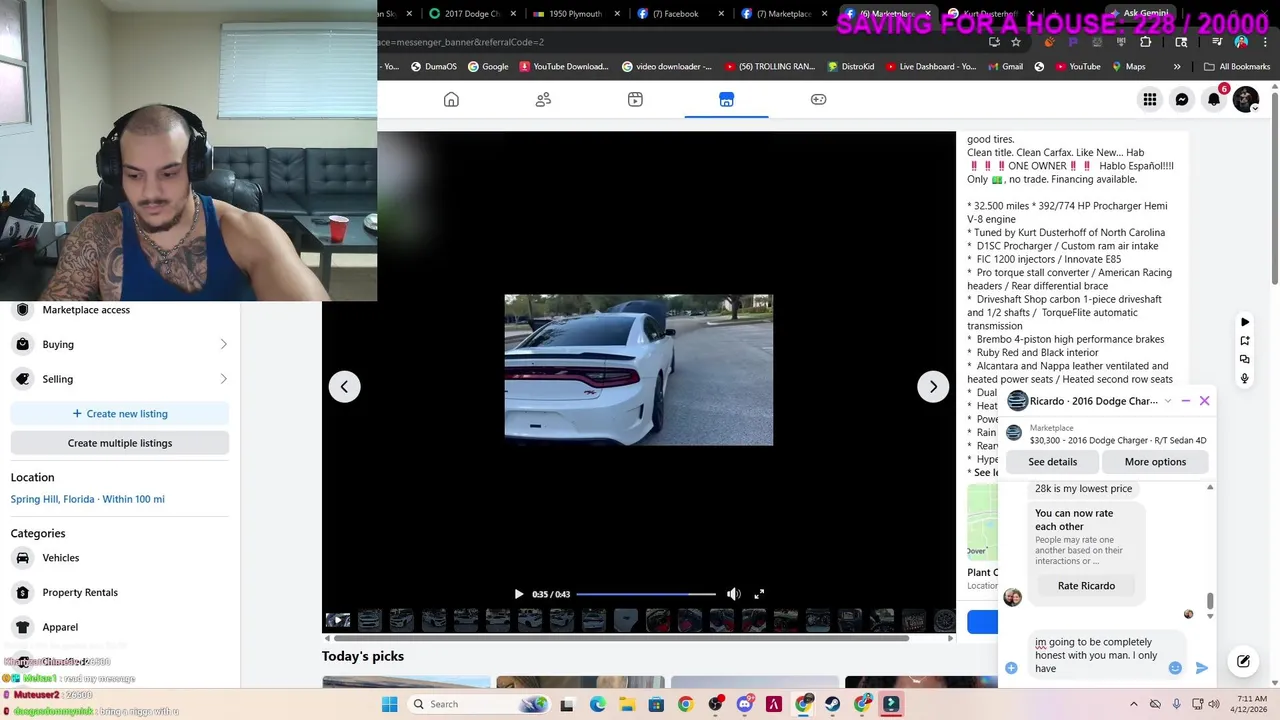Screen dimensions: 1280x720
Task: Open the emoji picker in chat
Action: click(1175, 668)
